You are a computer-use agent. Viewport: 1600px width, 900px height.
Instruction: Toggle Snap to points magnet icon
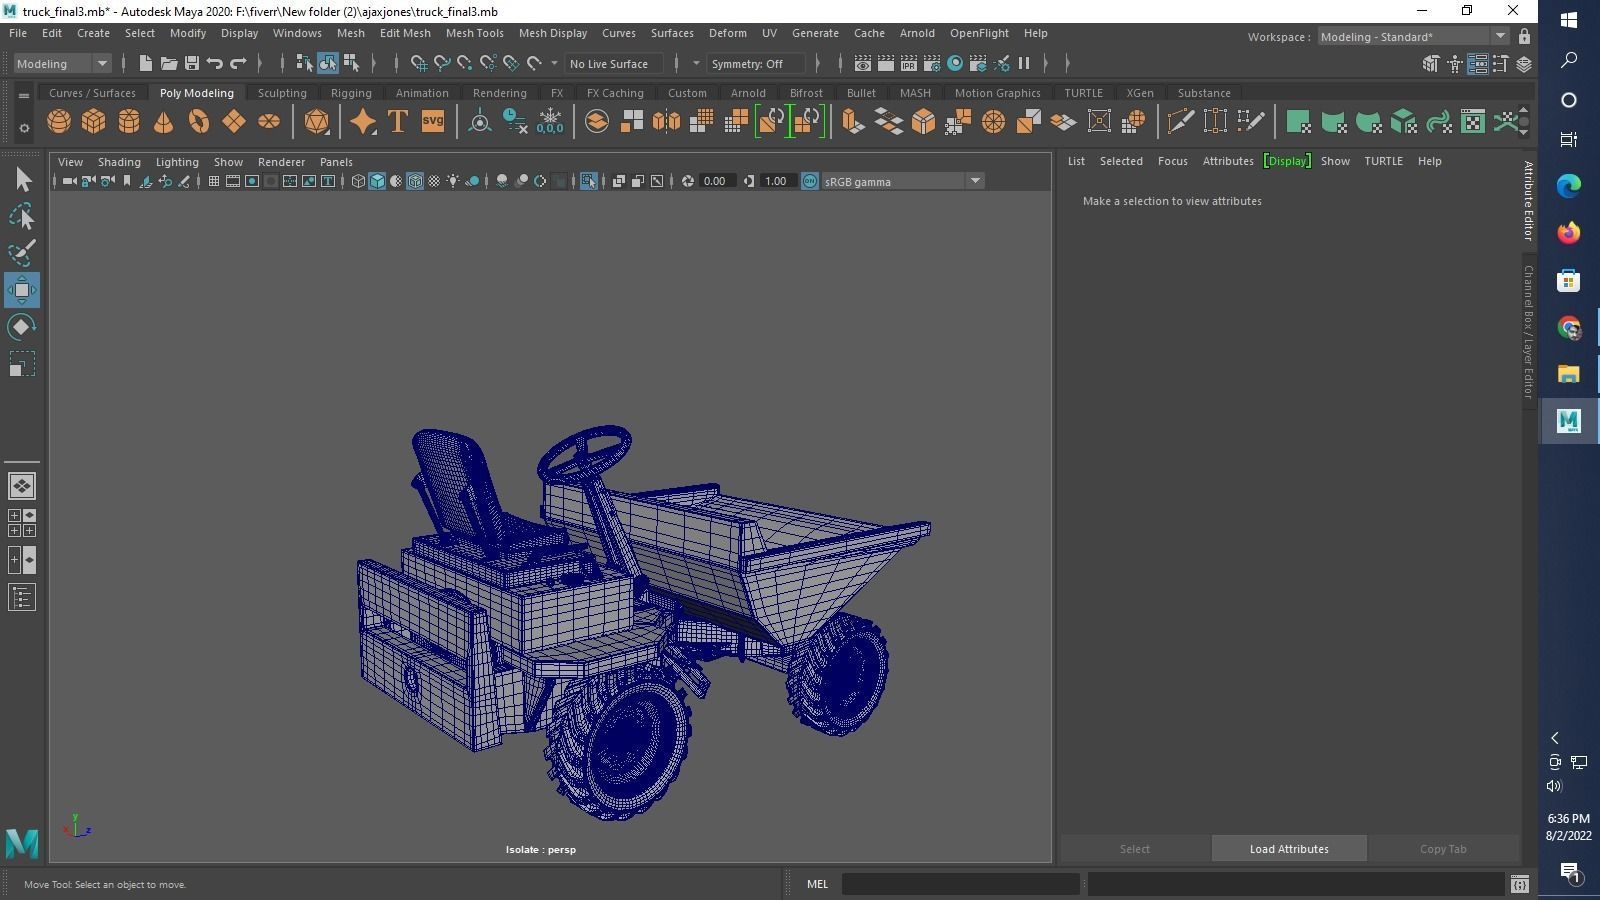pyautogui.click(x=465, y=63)
